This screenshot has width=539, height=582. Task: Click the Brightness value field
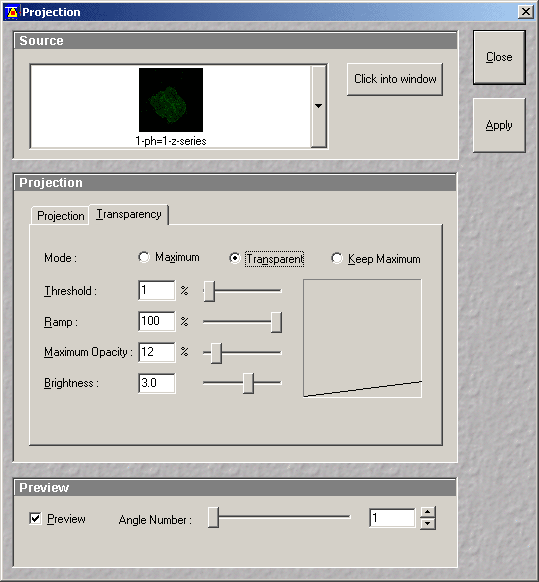pyautogui.click(x=157, y=383)
